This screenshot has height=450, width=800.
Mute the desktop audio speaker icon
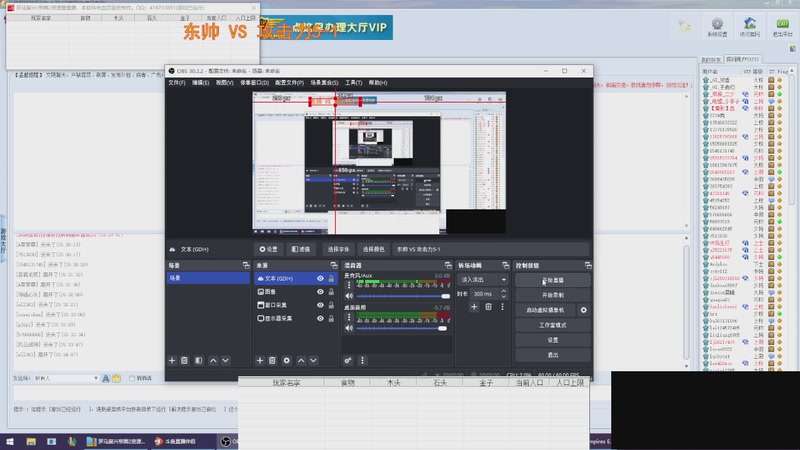[x=349, y=328]
